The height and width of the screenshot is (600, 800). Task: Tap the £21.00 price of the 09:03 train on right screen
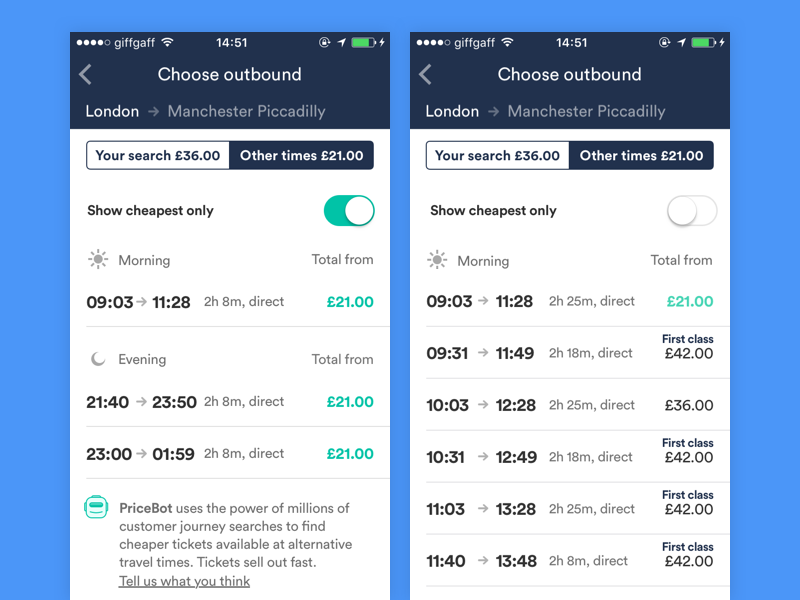tap(689, 301)
